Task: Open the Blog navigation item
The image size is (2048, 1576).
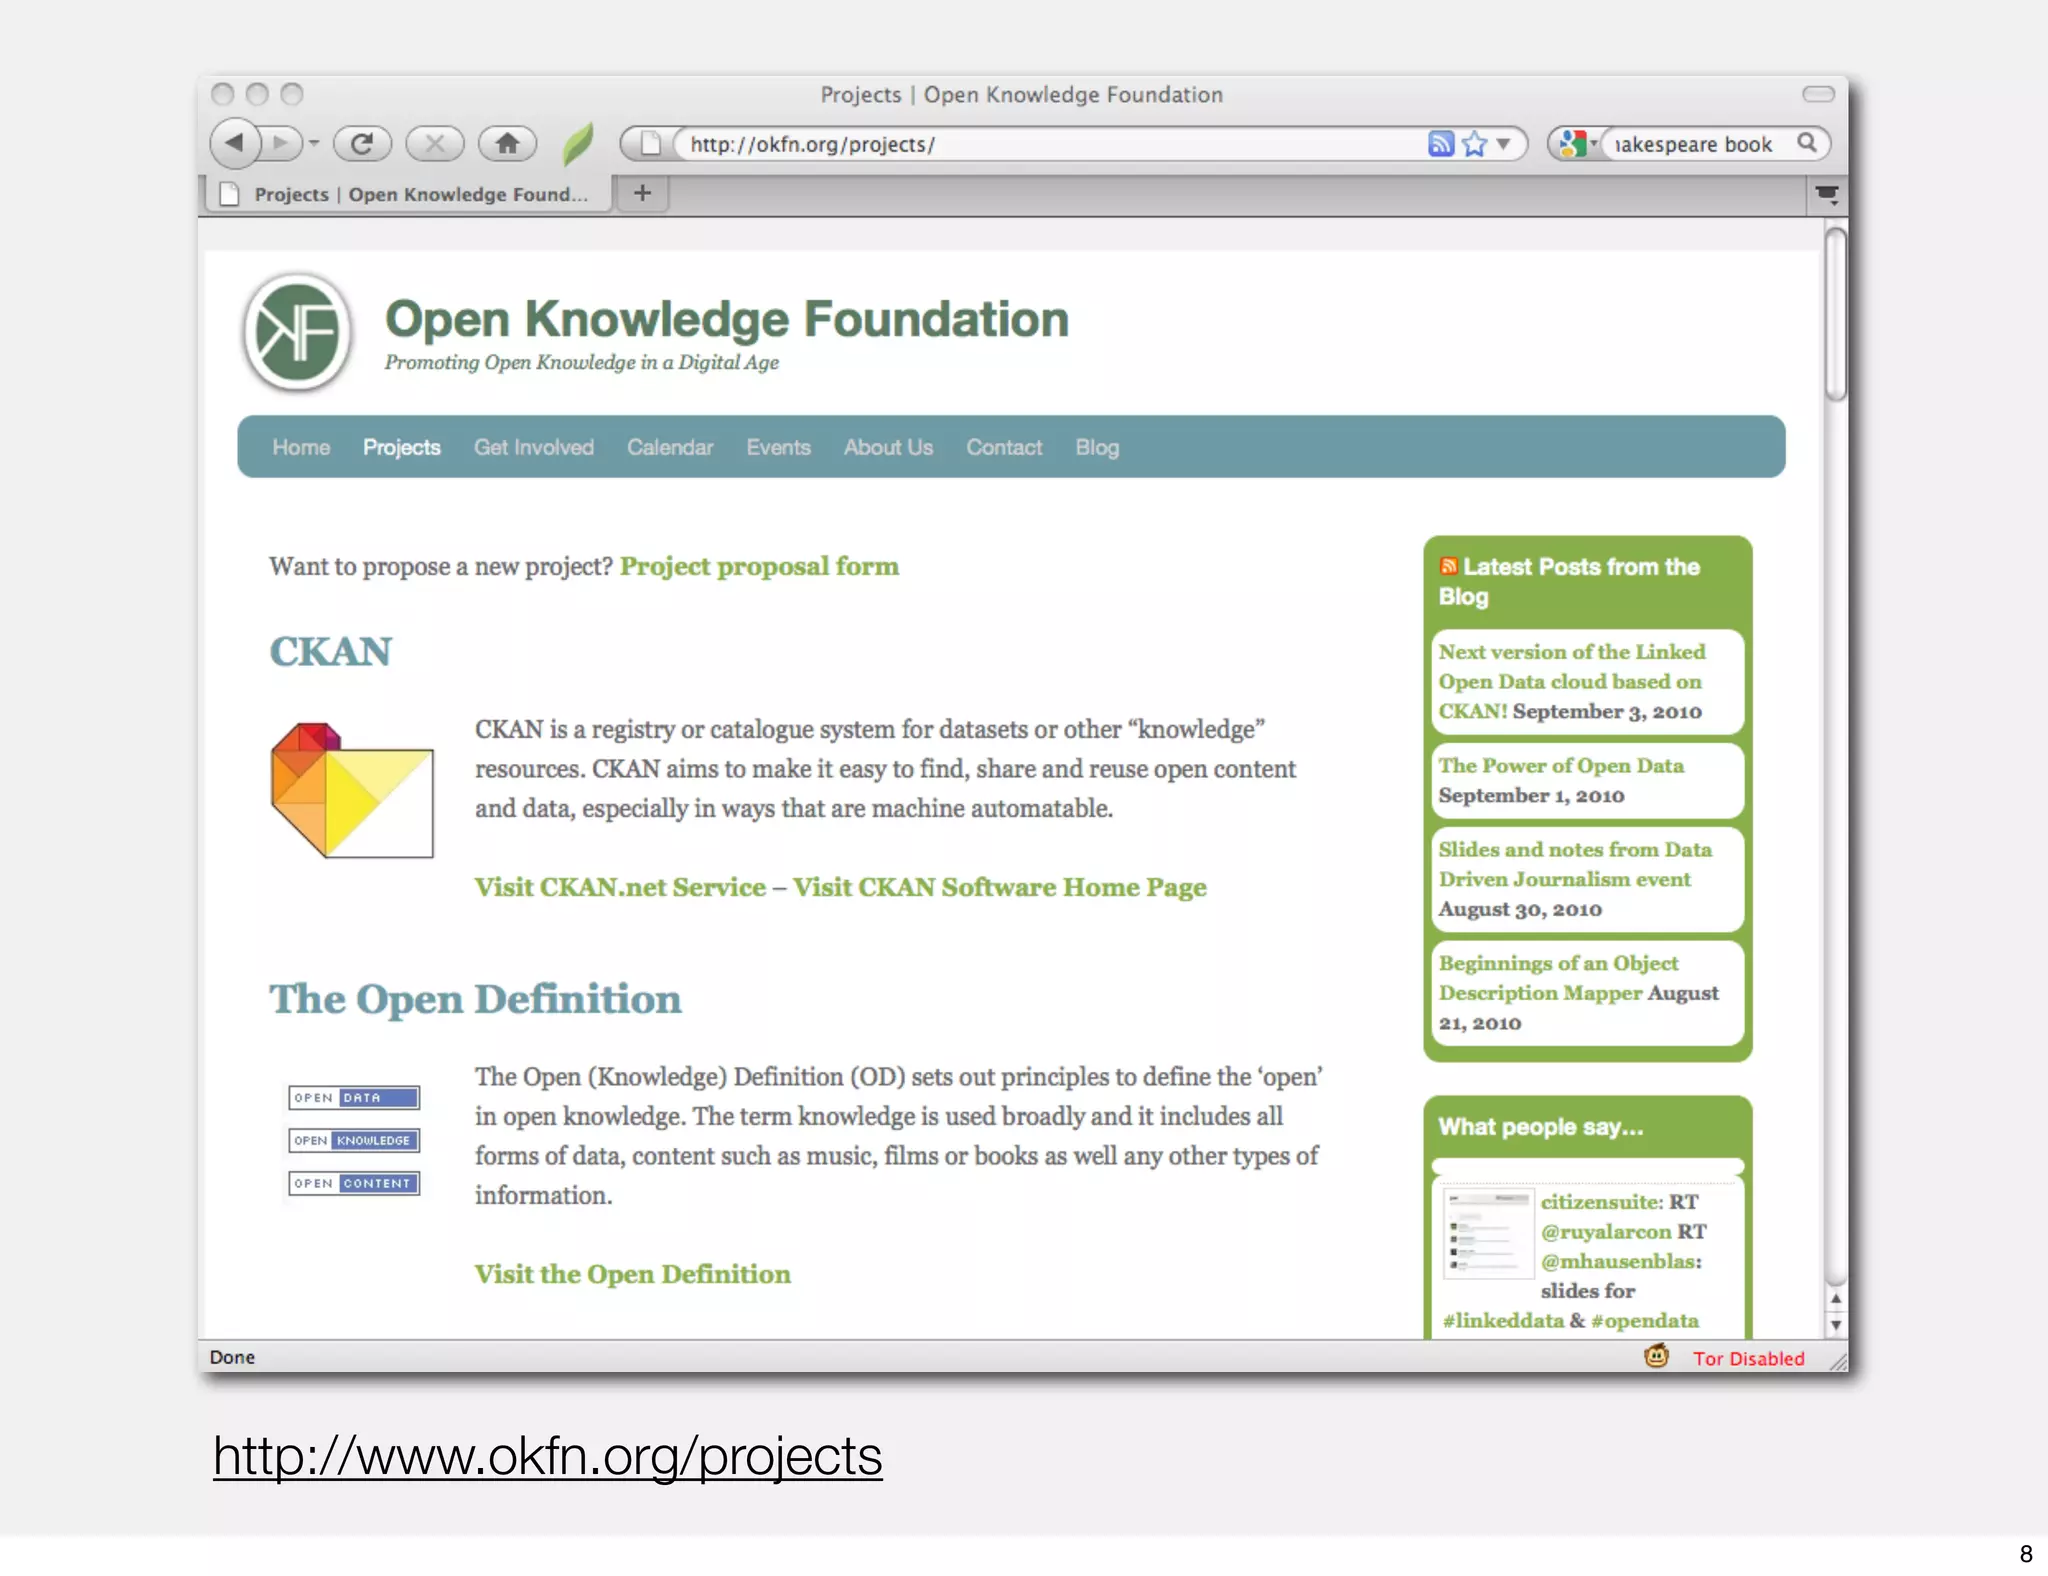Action: pyautogui.click(x=1097, y=447)
